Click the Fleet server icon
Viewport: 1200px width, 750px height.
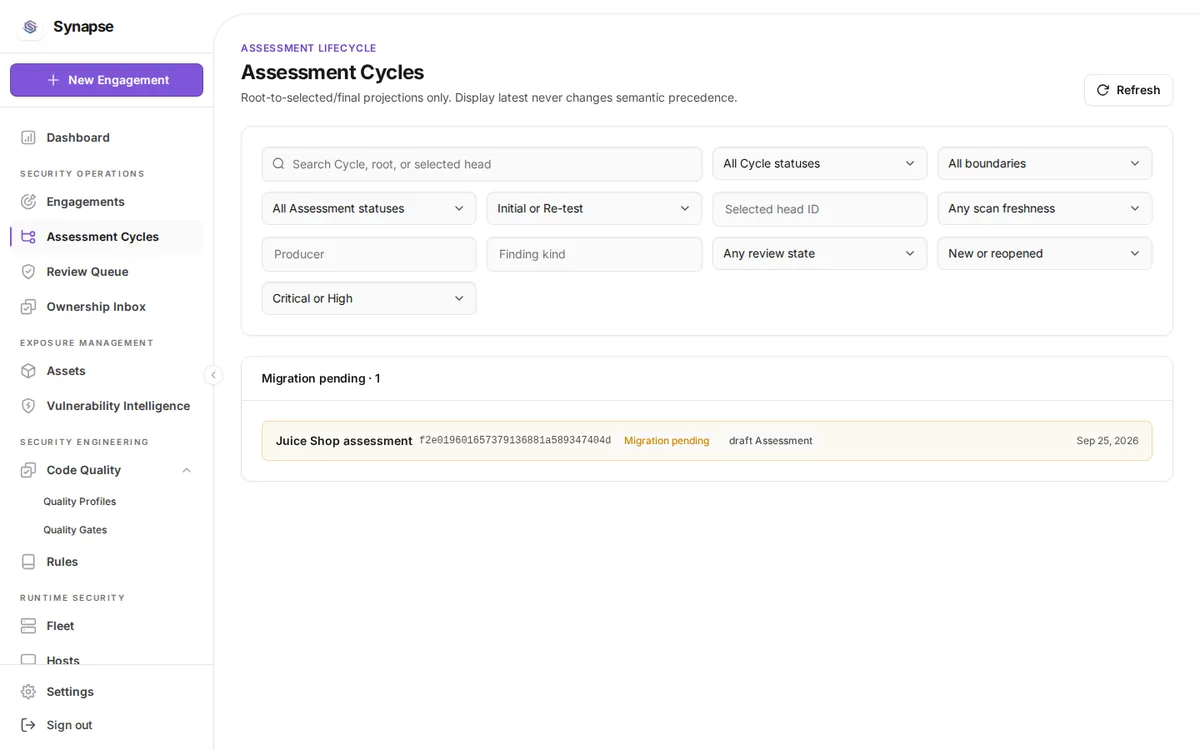[x=28, y=626]
